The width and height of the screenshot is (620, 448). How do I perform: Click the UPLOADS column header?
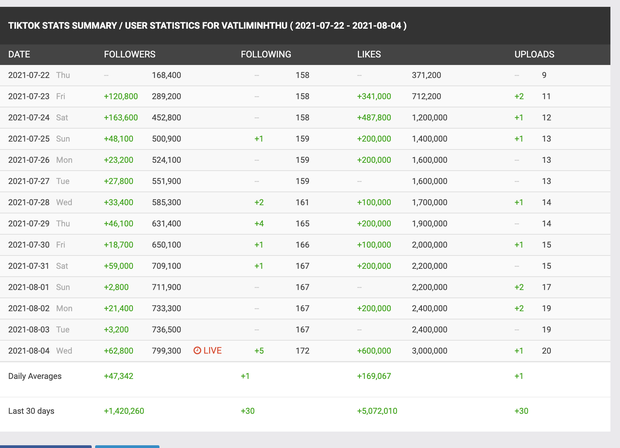point(534,55)
